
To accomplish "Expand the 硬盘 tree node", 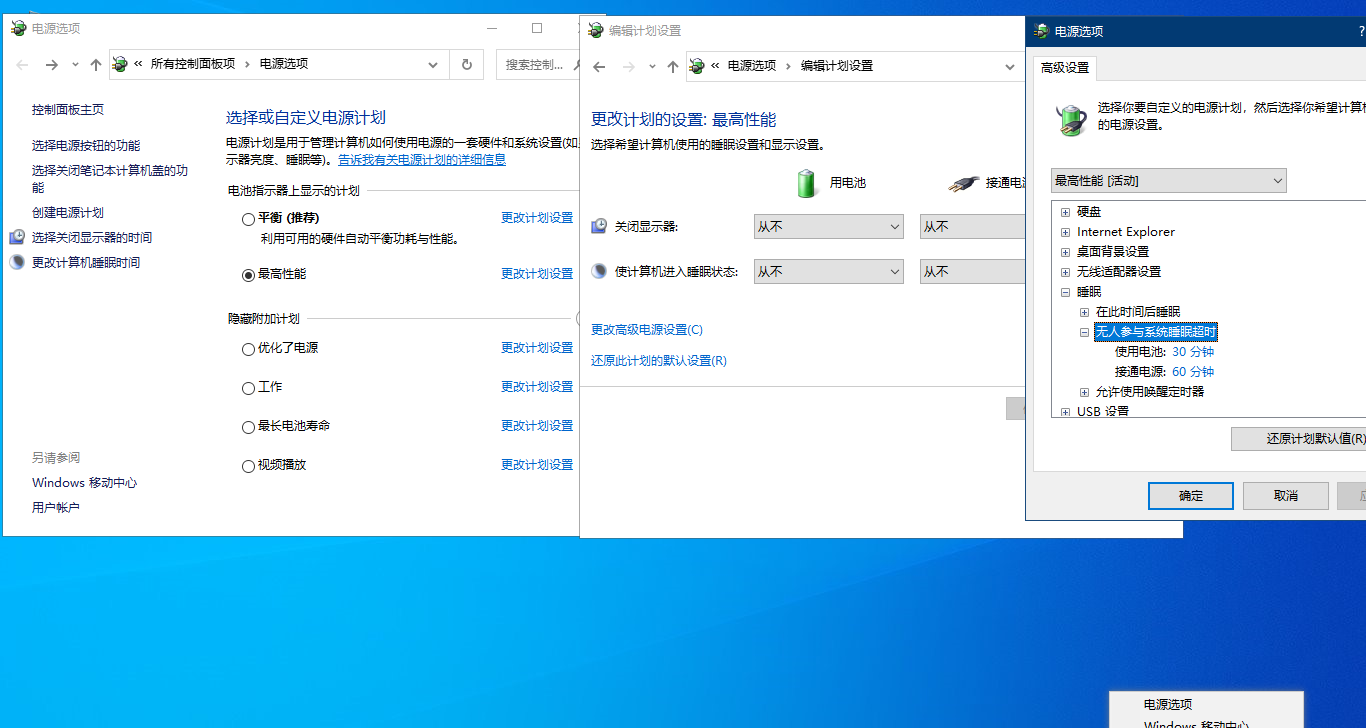I will (x=1065, y=212).
